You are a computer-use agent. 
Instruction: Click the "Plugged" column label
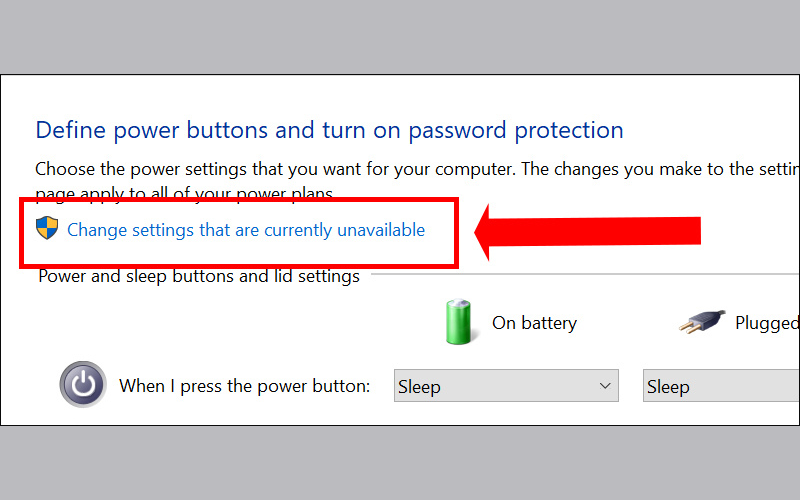point(767,323)
